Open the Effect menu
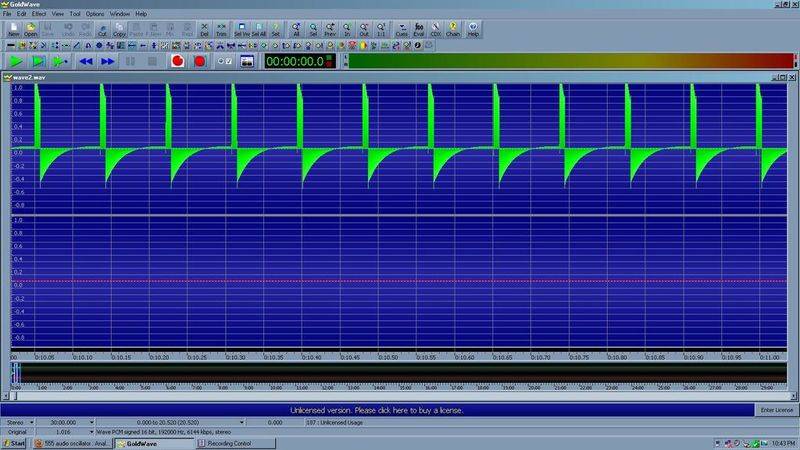 point(38,14)
